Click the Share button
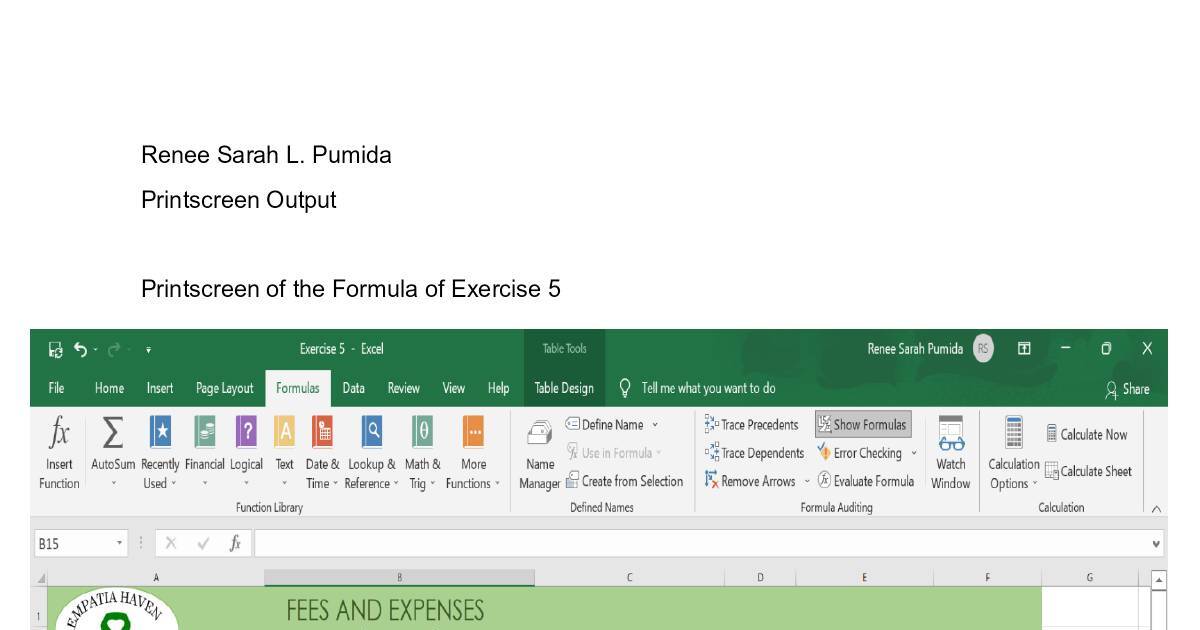Screen dimensions: 1200x630 (x=1127, y=389)
